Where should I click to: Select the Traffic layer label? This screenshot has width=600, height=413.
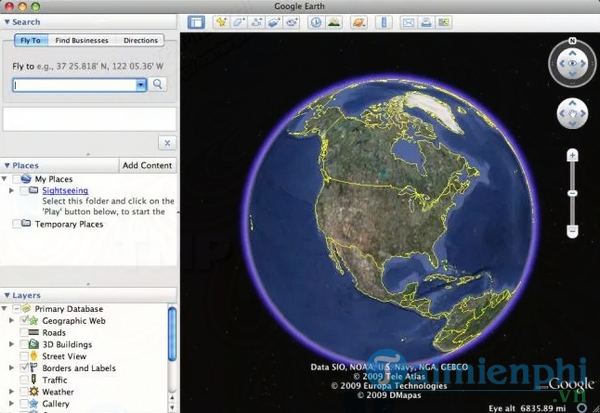click(55, 380)
